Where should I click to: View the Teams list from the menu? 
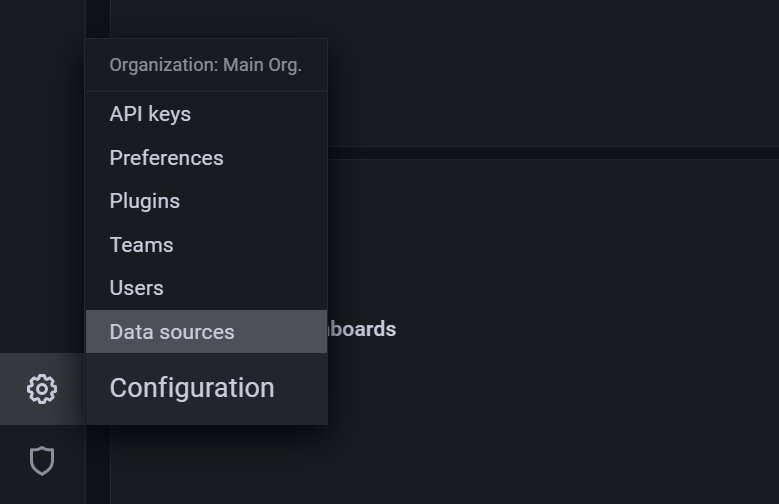coord(141,245)
